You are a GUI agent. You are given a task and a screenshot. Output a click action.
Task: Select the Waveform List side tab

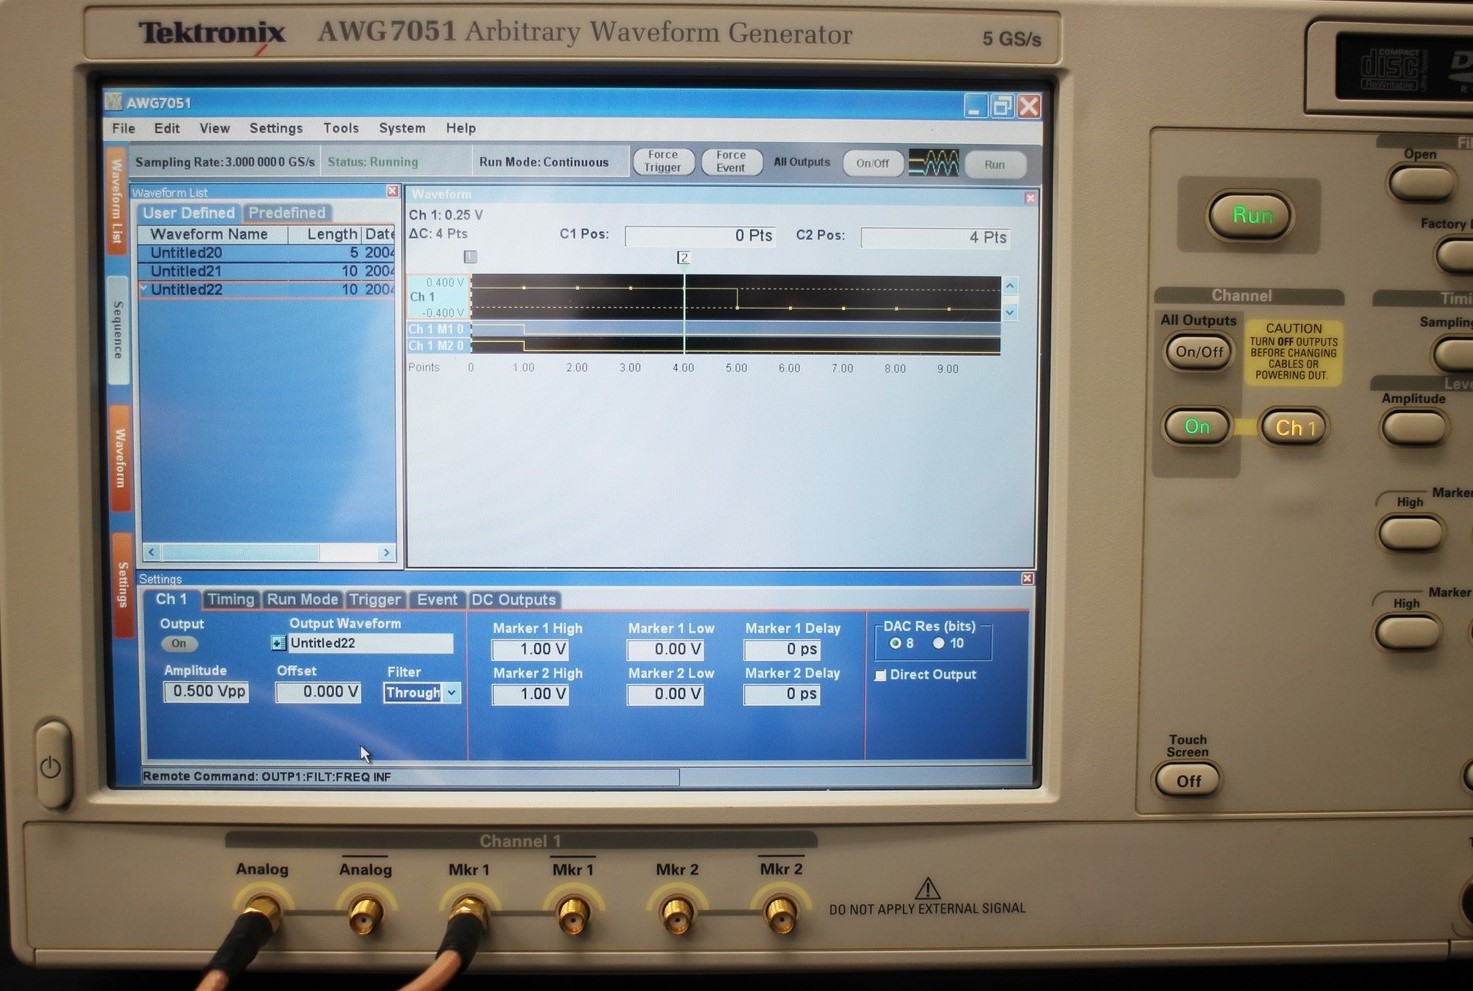point(118,200)
